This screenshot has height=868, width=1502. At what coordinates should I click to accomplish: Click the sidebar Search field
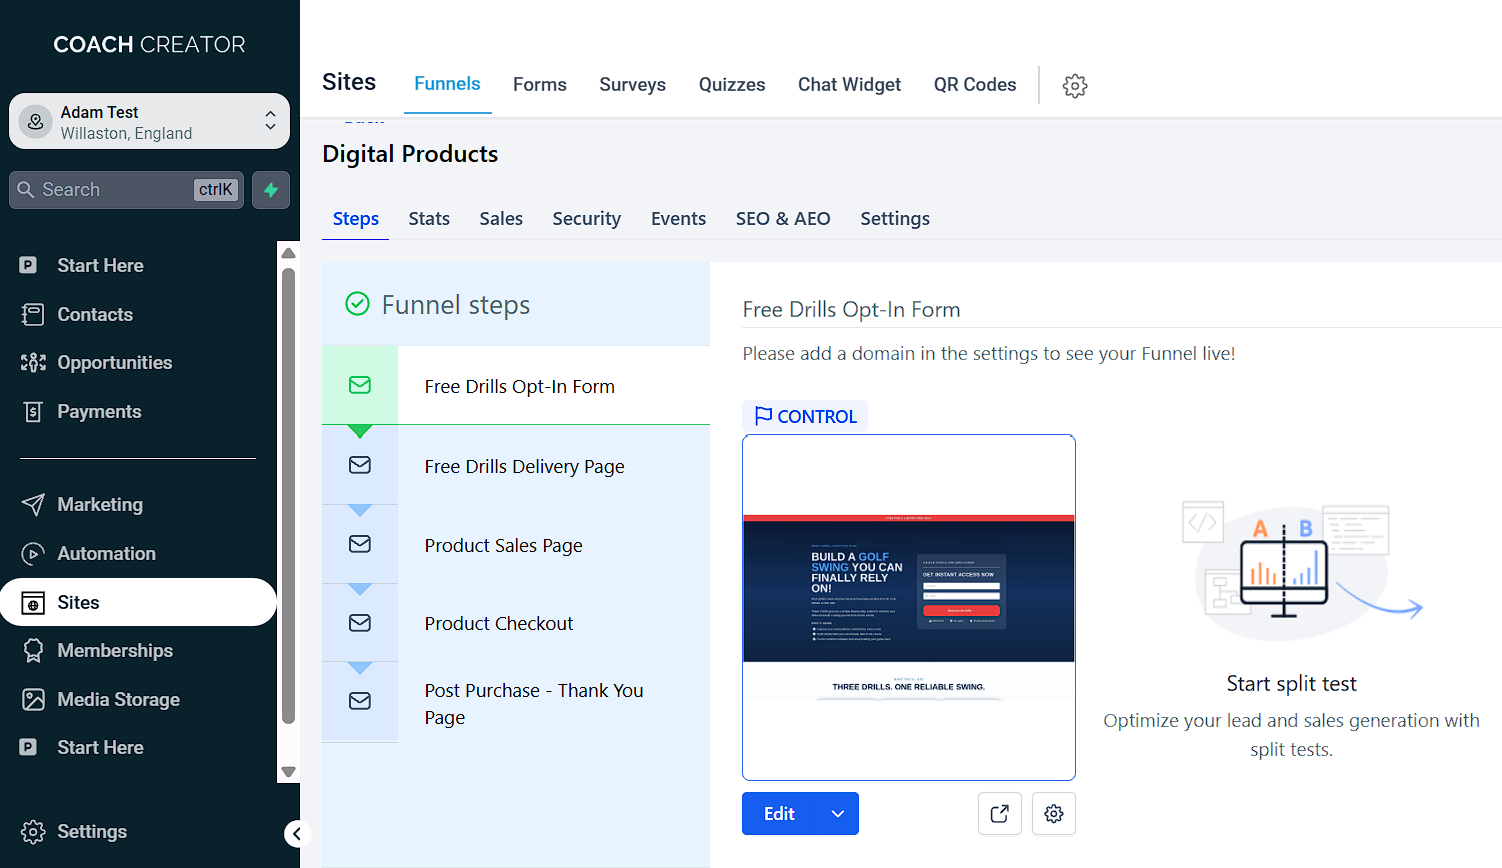(x=126, y=190)
